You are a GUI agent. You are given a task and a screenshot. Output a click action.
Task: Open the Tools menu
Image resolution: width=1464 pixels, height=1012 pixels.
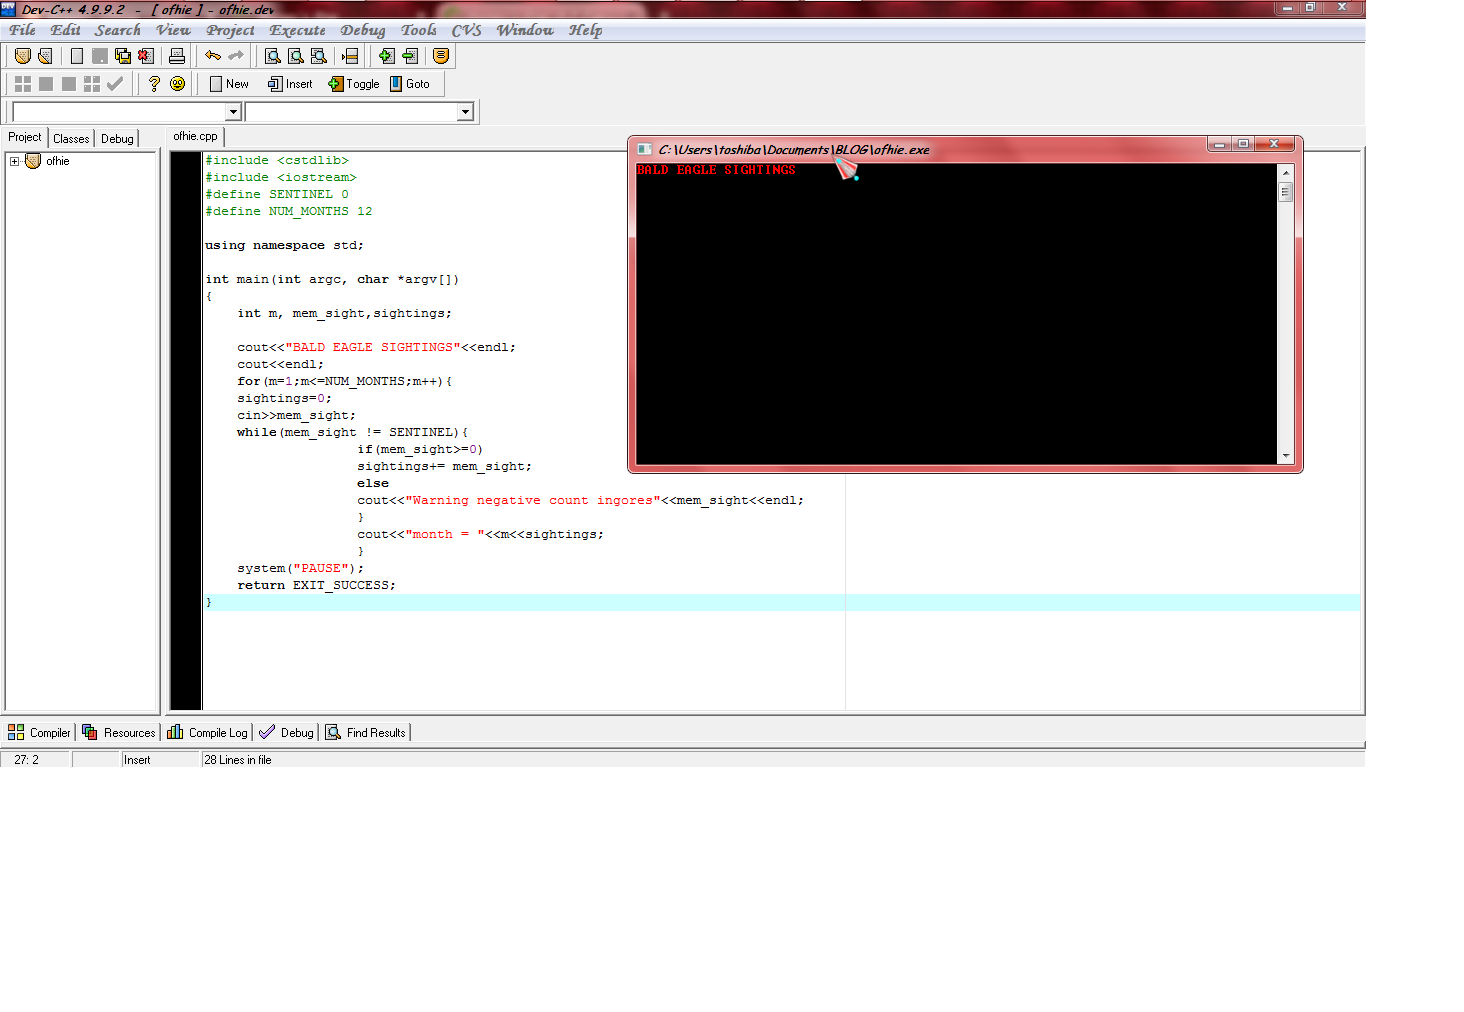coord(419,30)
